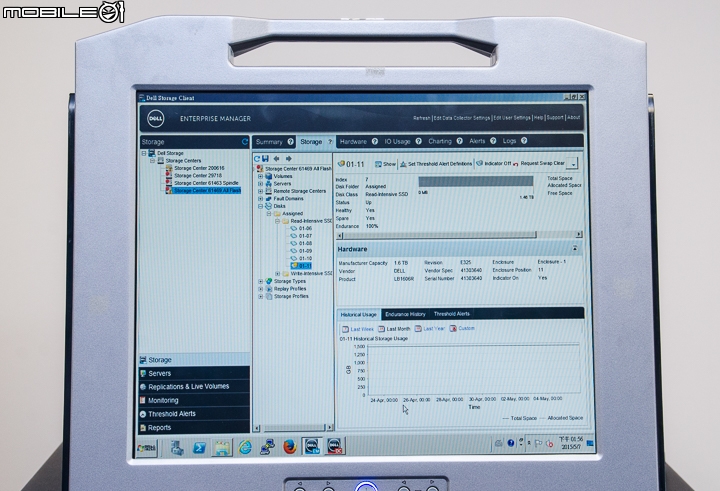
Task: Switch to Threshold Alerts chart tab
Action: click(x=452, y=314)
